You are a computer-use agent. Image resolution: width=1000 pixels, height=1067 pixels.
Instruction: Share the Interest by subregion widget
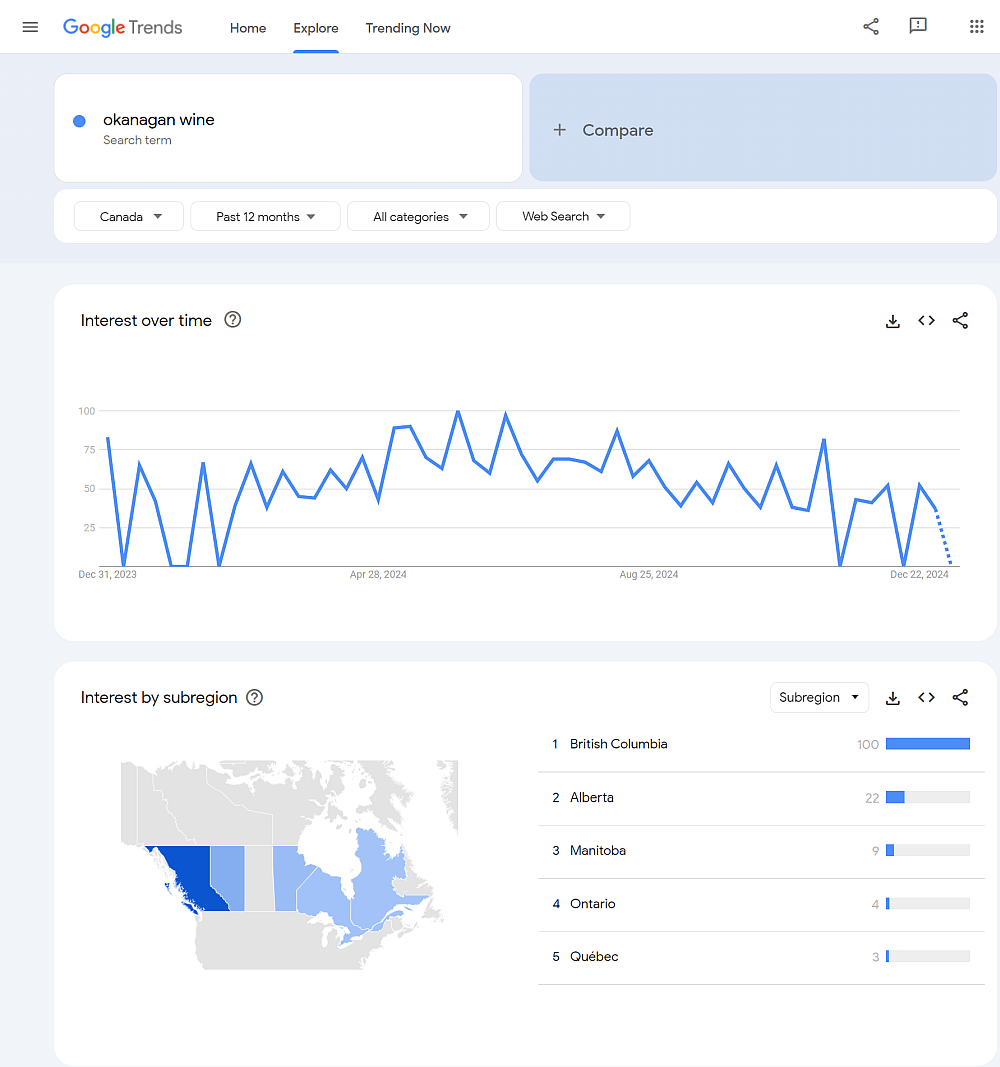point(960,698)
